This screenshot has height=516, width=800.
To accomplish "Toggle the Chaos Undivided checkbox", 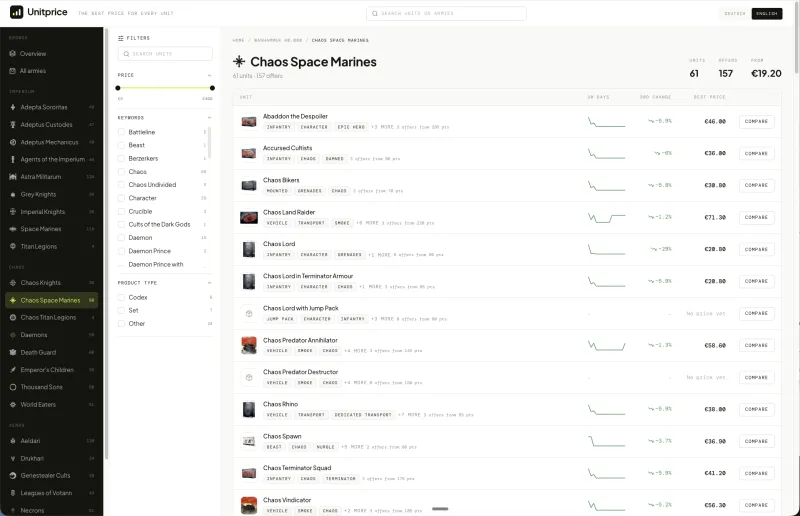I will tap(121, 185).
